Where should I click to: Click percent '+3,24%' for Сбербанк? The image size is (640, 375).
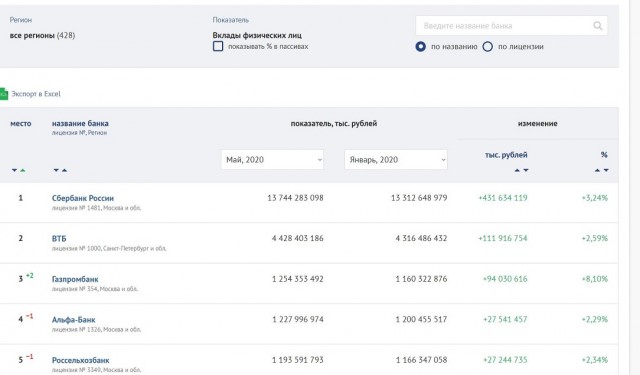[x=595, y=198]
